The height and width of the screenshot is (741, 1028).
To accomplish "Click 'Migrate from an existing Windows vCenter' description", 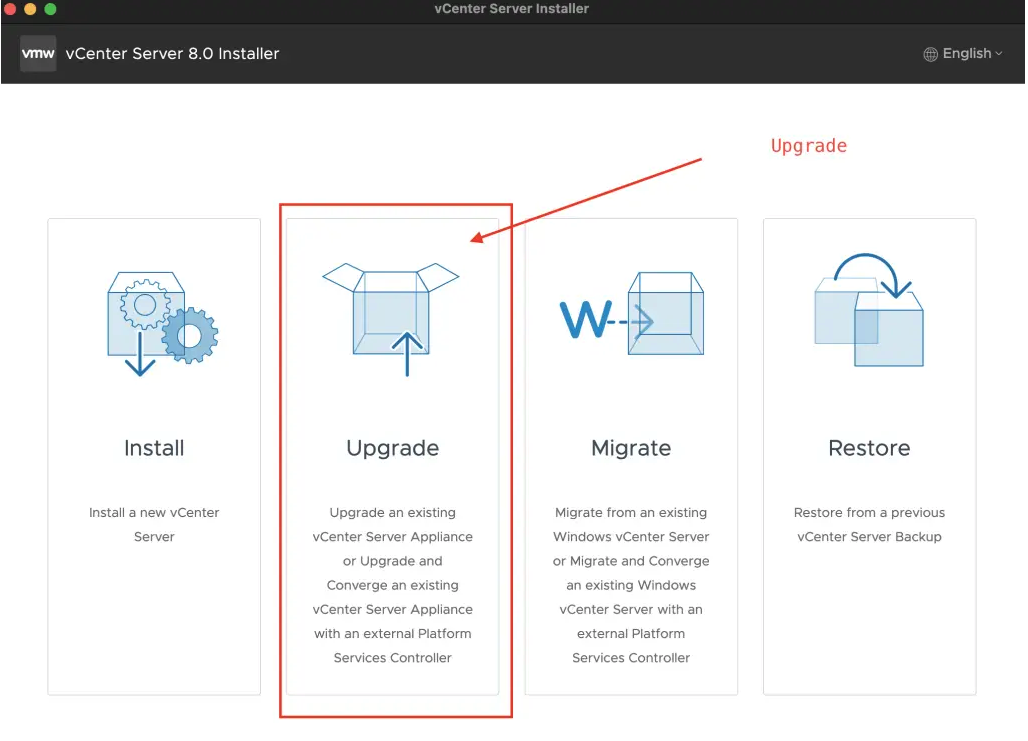I will (631, 585).
